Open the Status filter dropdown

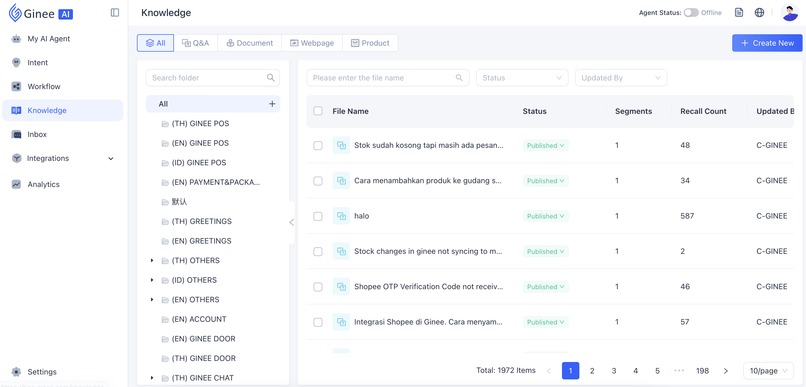click(522, 78)
